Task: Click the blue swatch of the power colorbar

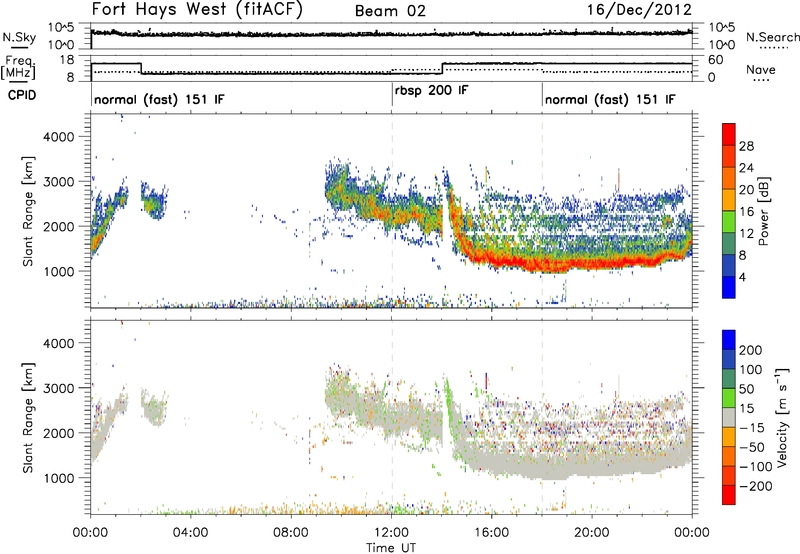Action: 729,287
